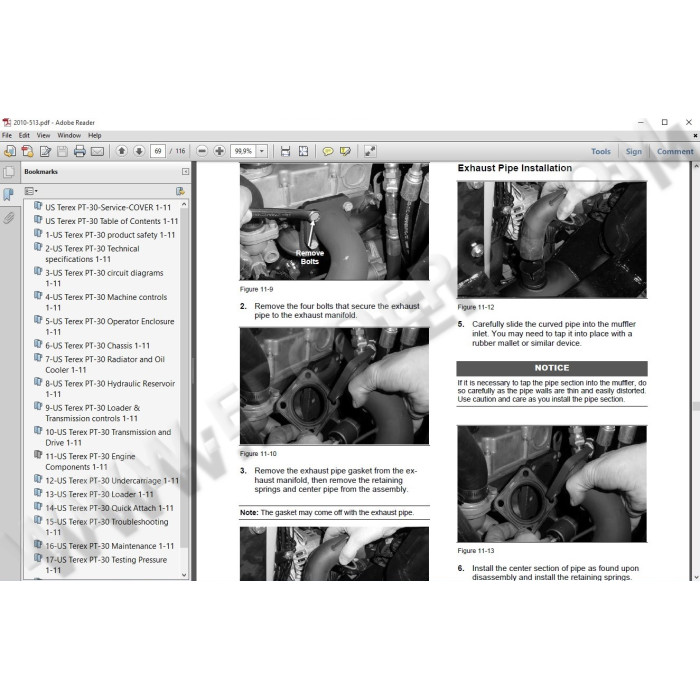Open bookmark 13-US Terex PT-30 Loader
Image resolution: width=700 pixels, height=700 pixels.
[x=99, y=494]
